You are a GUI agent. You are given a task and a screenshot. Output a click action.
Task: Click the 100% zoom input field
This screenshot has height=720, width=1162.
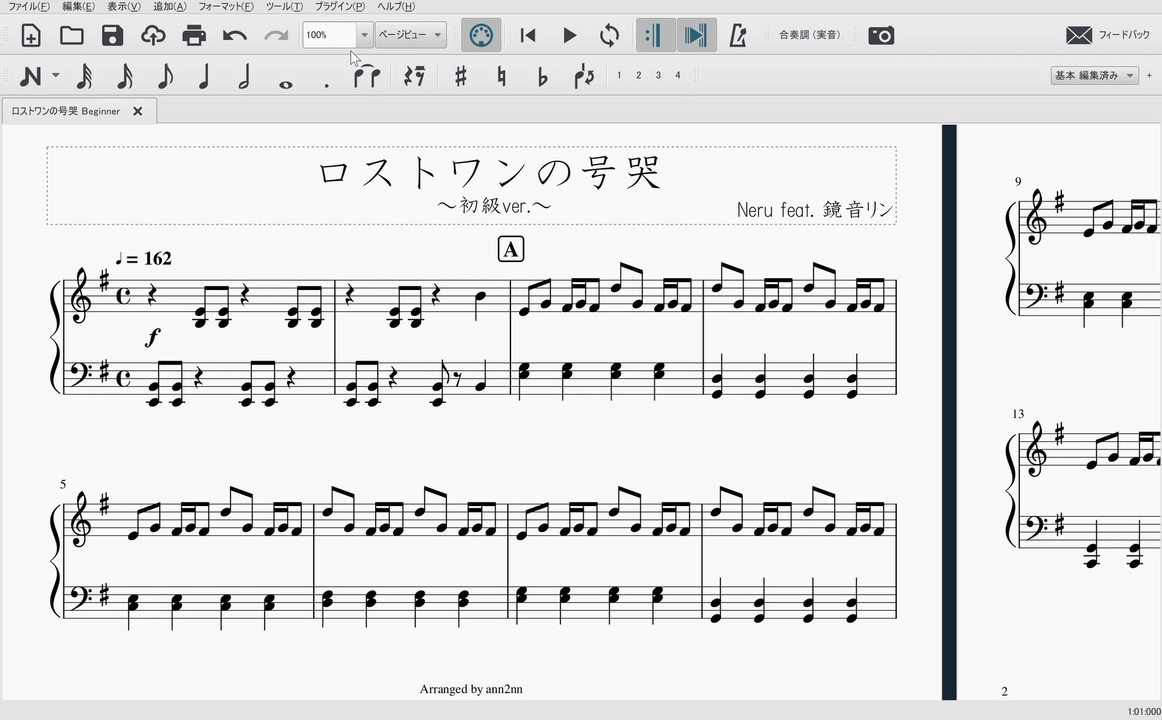[330, 35]
